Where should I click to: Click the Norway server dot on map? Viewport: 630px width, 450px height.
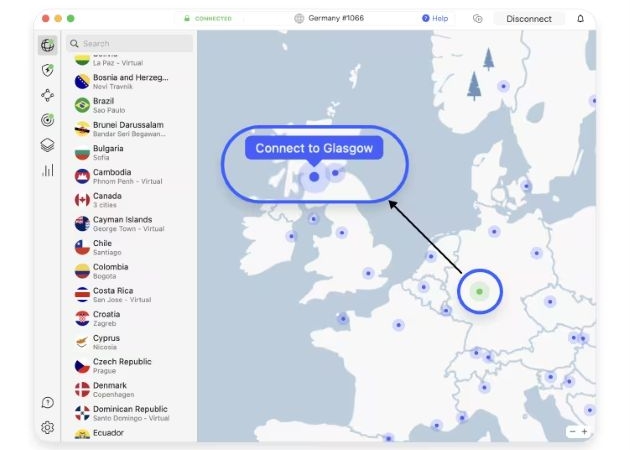tap(503, 86)
